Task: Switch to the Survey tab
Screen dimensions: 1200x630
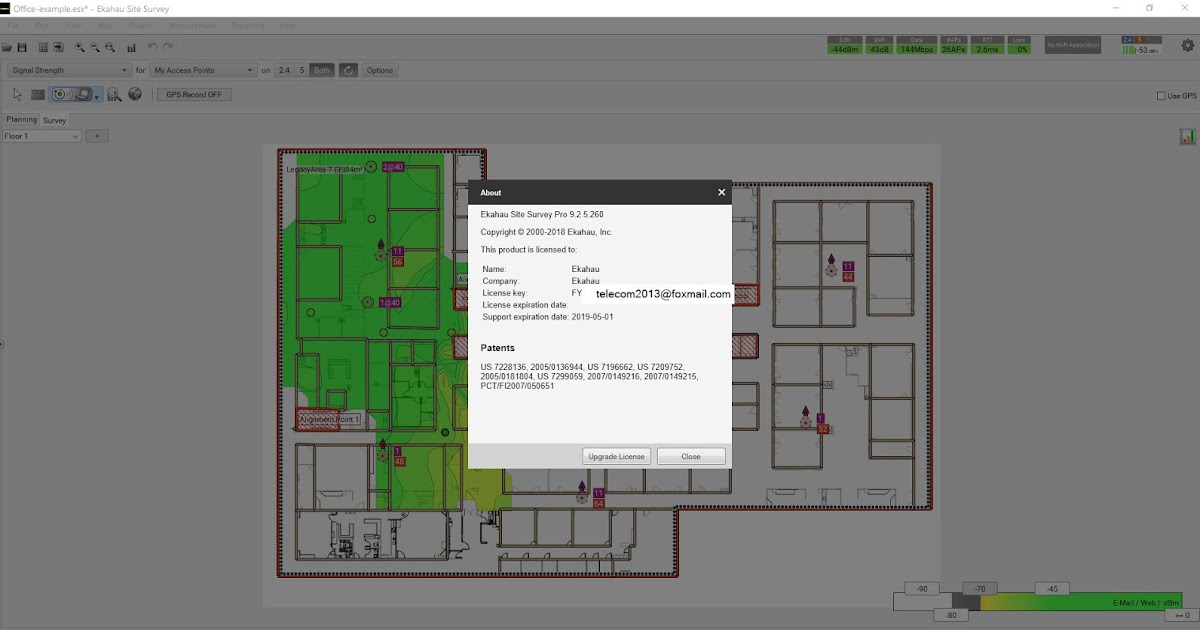Action: (x=54, y=120)
